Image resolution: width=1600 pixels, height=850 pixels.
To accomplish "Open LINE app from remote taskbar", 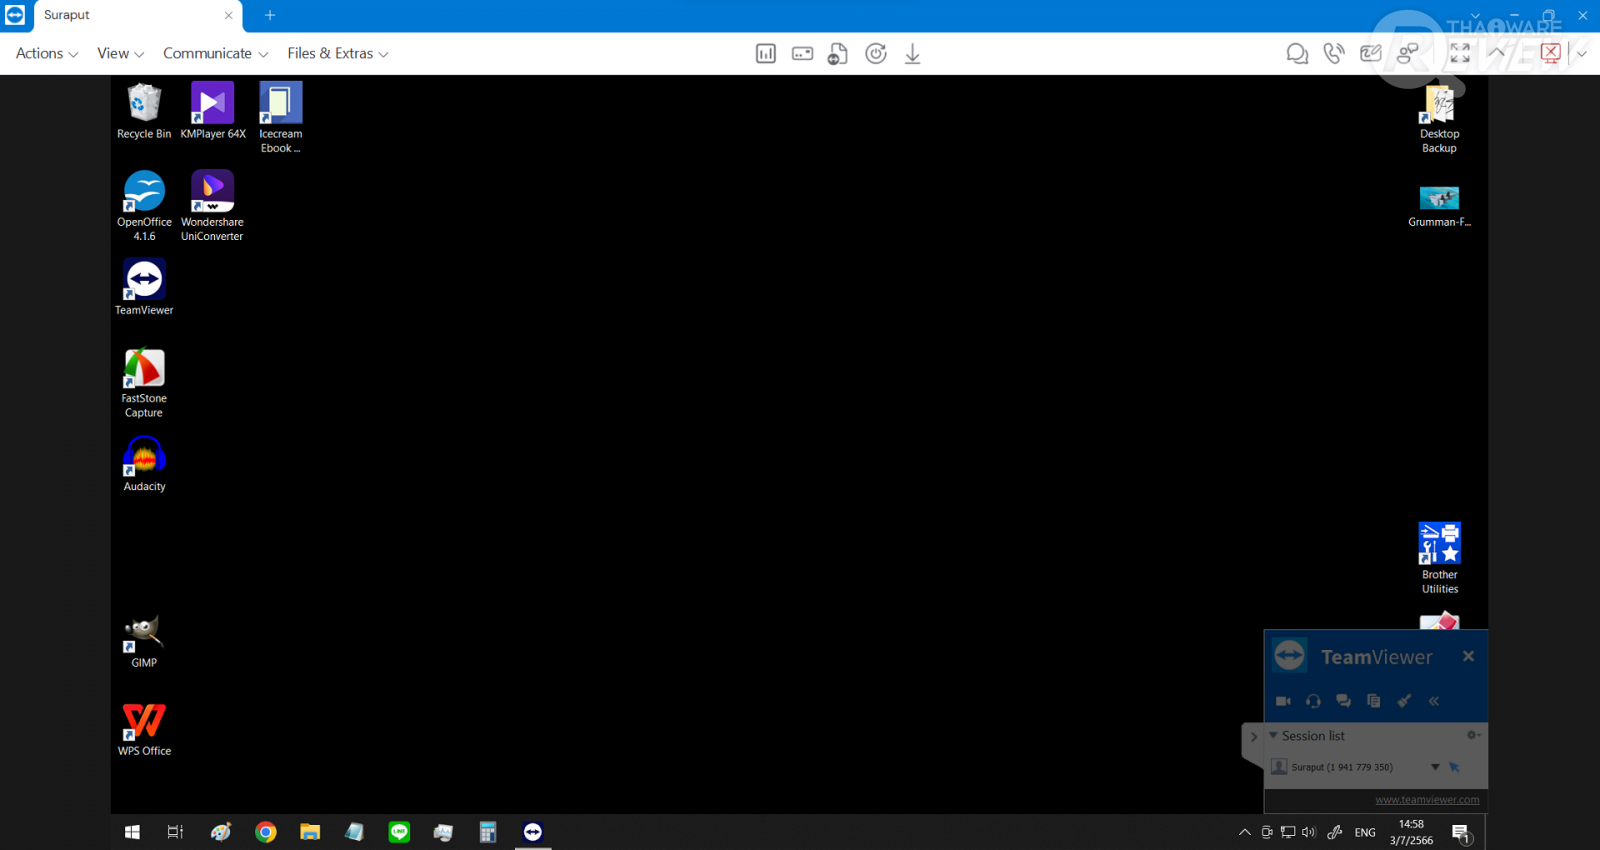I will click(399, 832).
